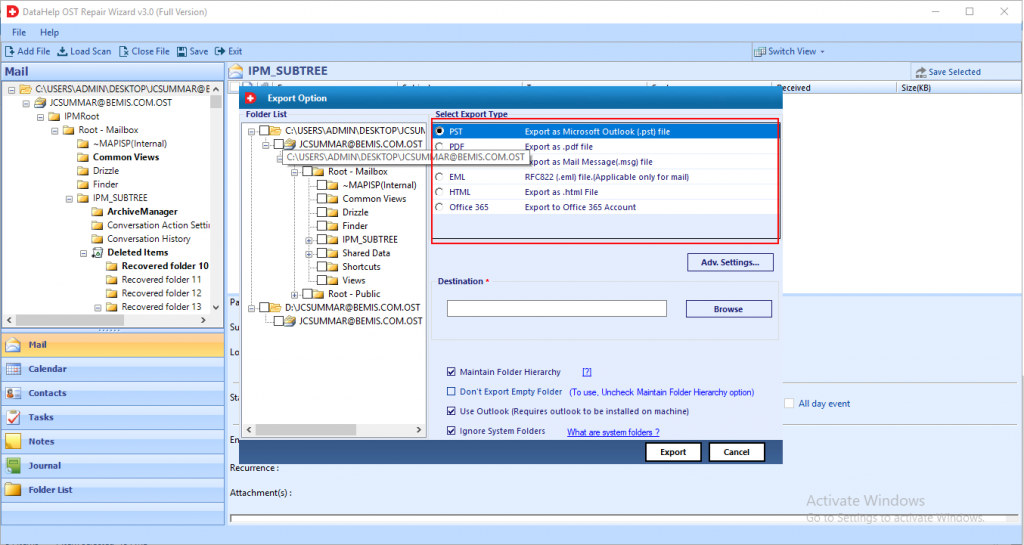Open the Folder List section icon
This screenshot has width=1024, height=545.
point(13,490)
